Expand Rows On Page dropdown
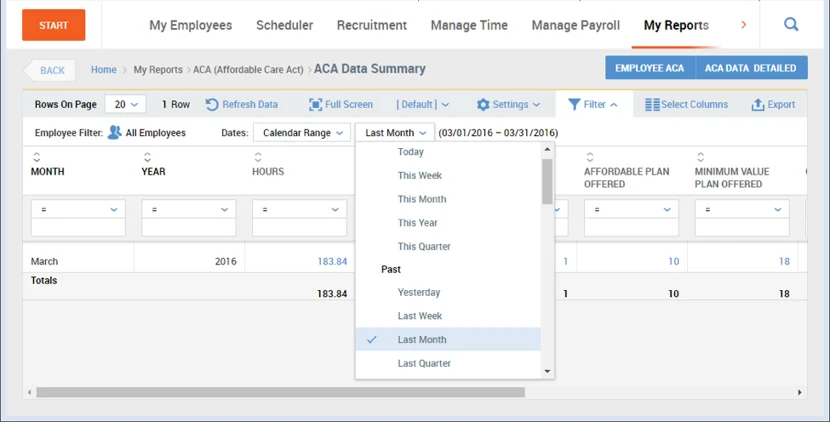The width and height of the screenshot is (830, 422). point(127,105)
